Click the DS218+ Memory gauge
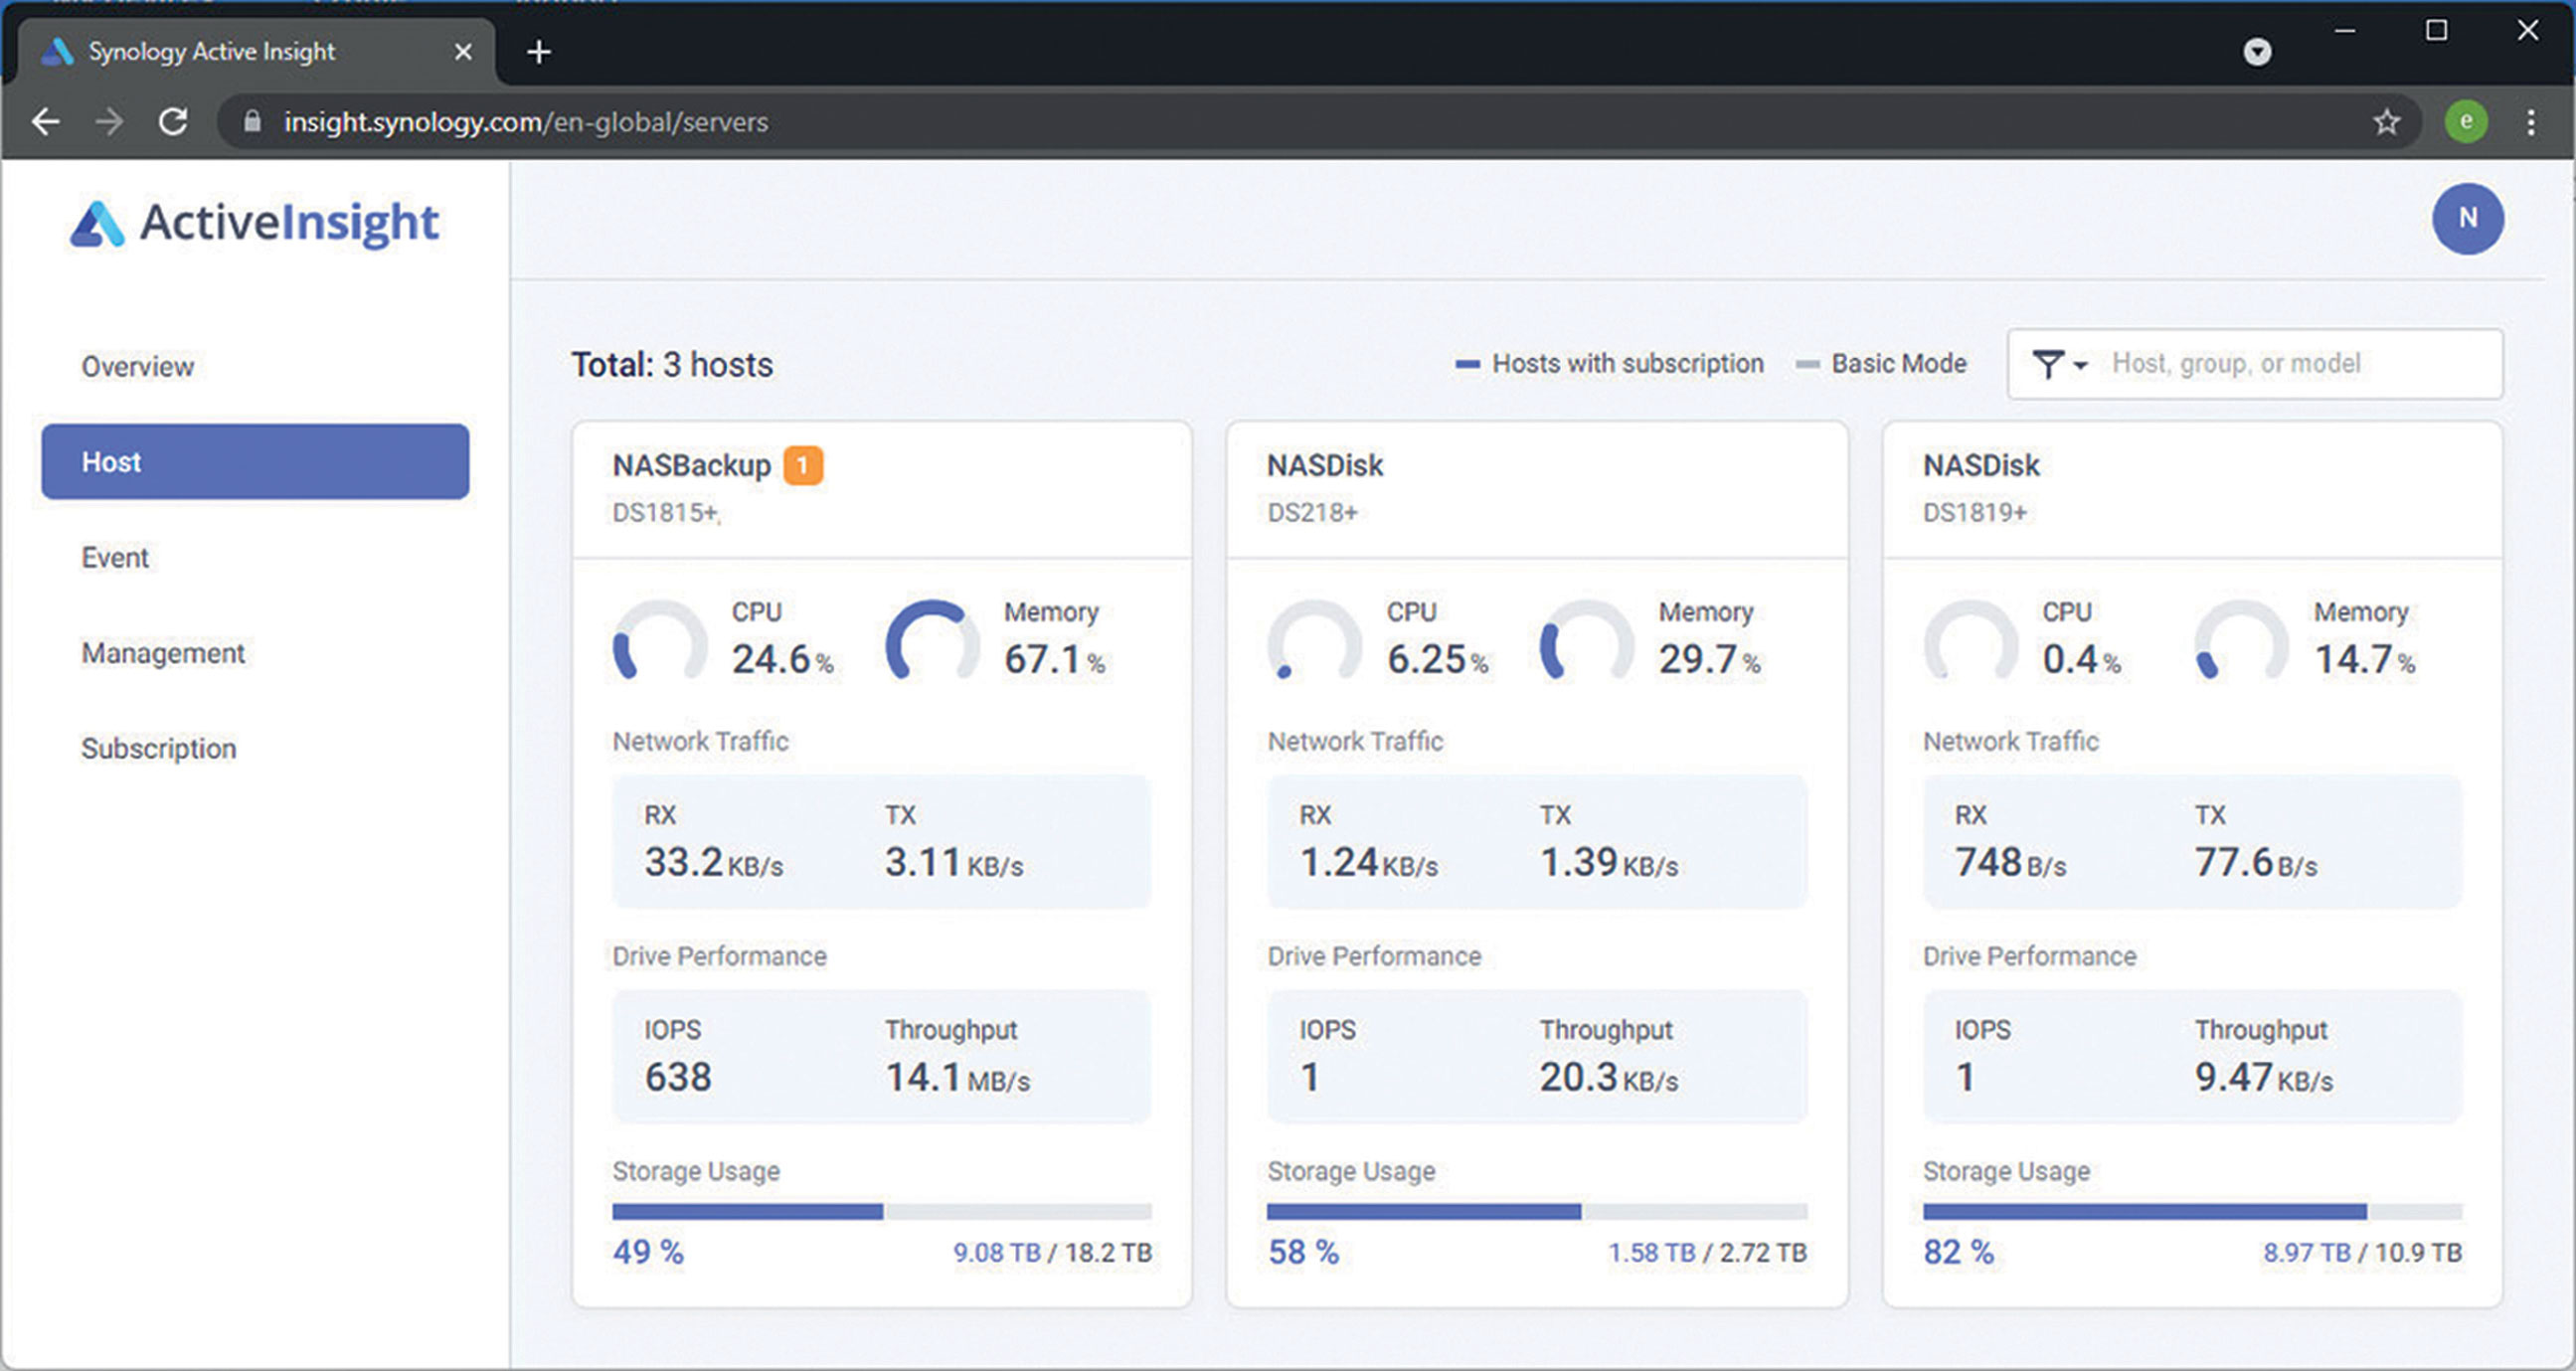The height and width of the screenshot is (1371, 2576). pyautogui.click(x=1587, y=642)
